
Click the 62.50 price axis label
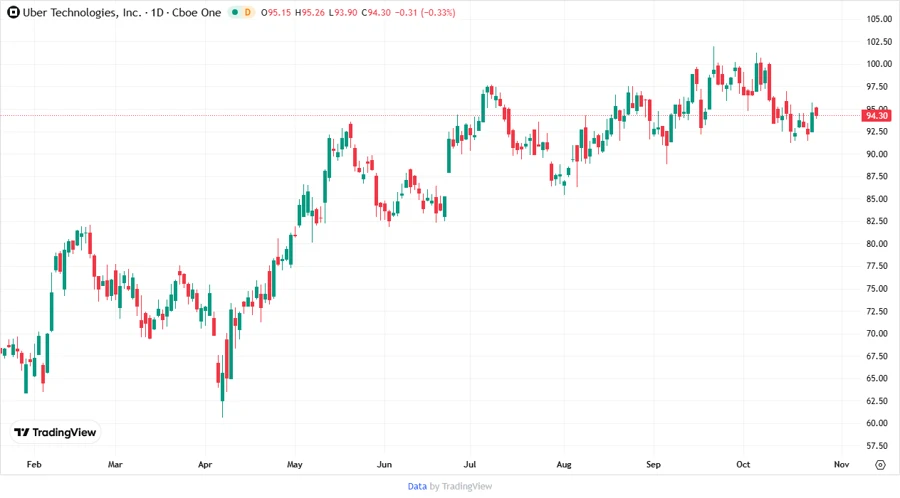coord(879,401)
